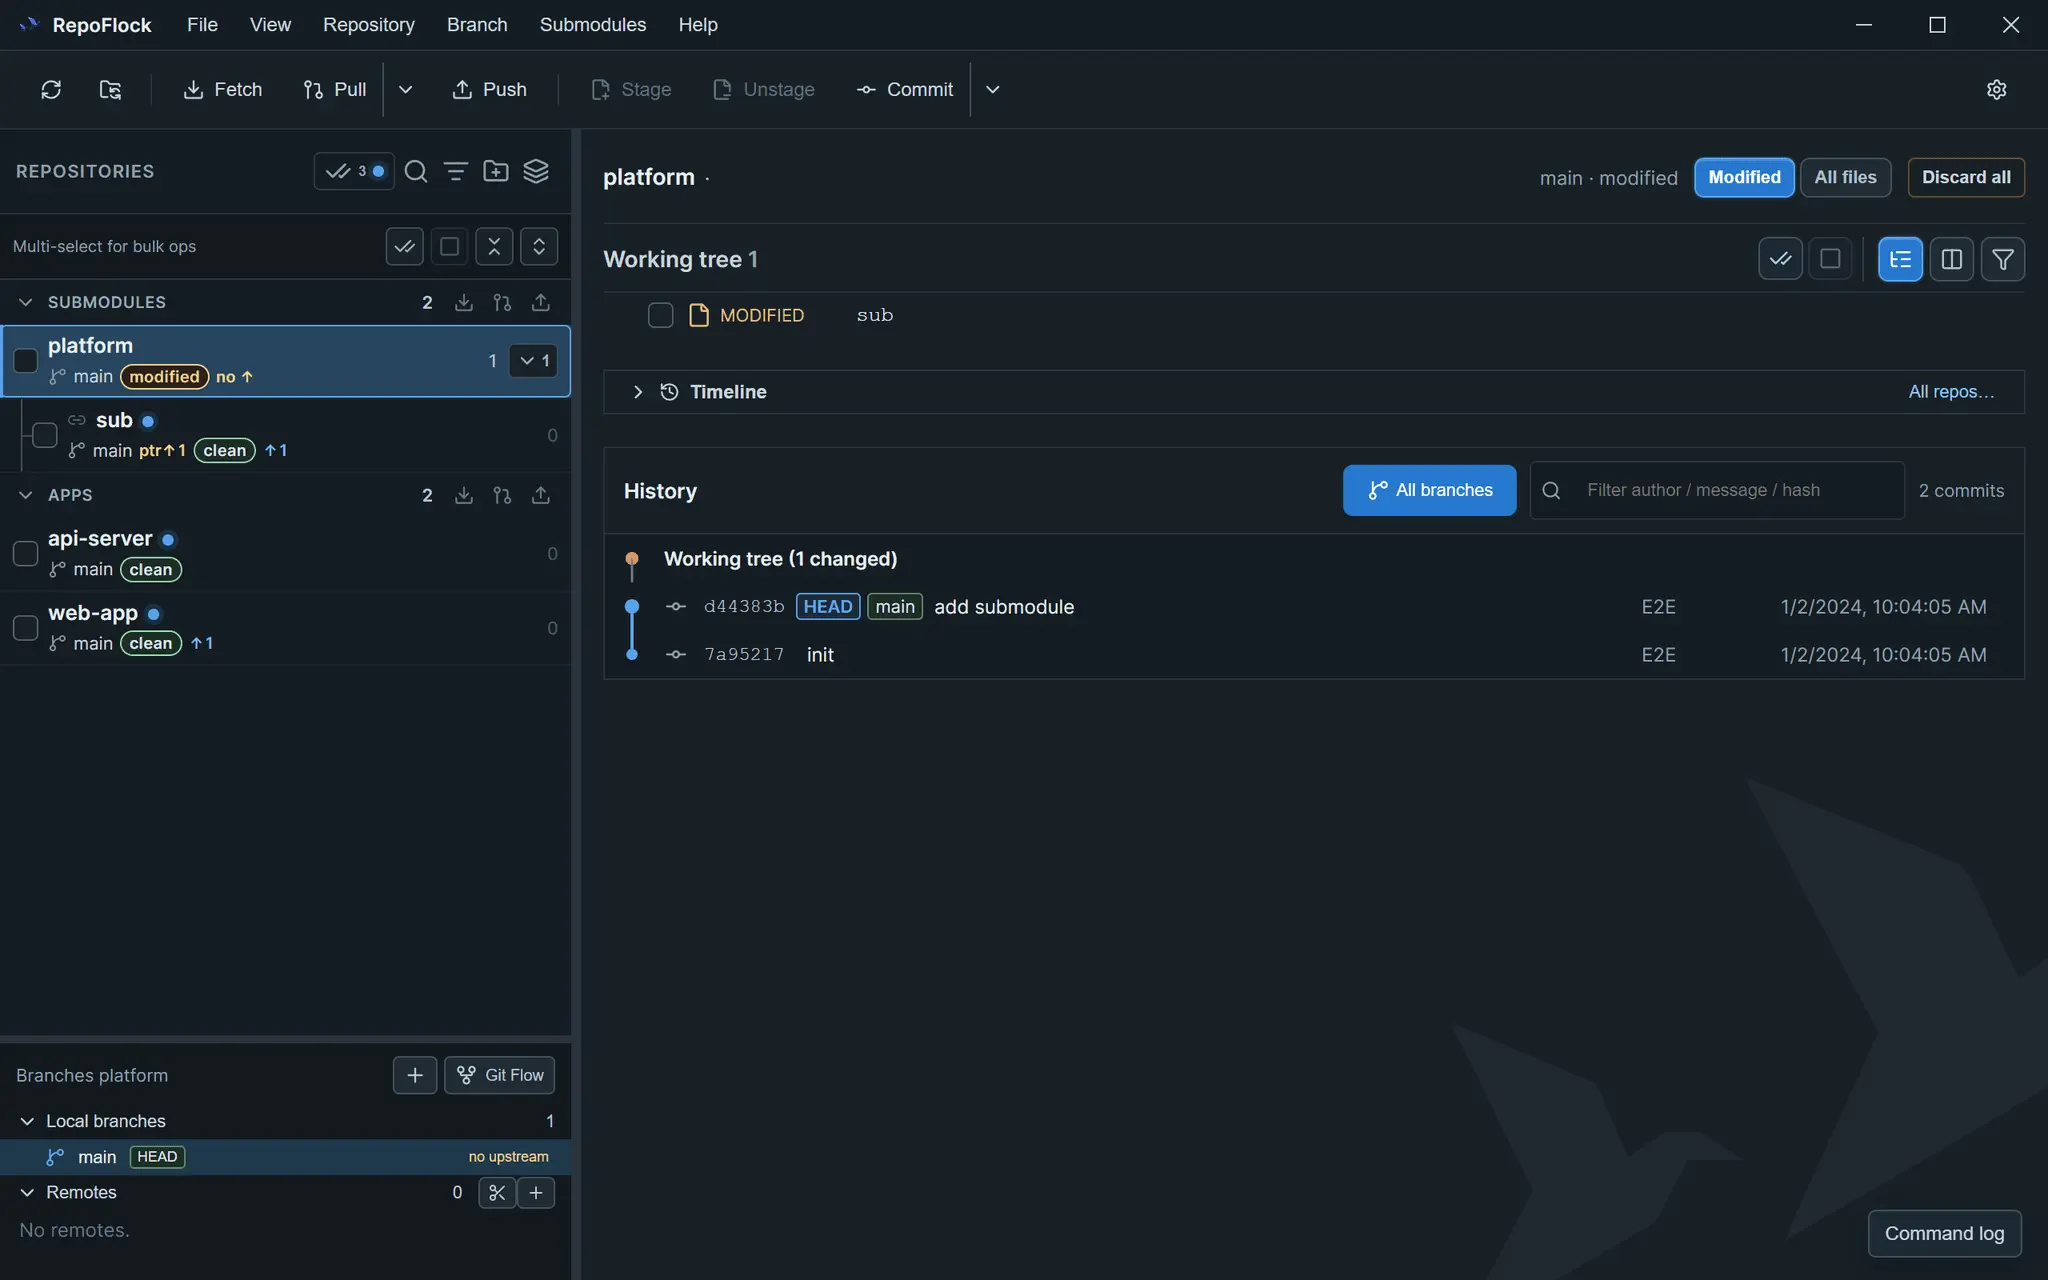The width and height of the screenshot is (2048, 1280).
Task: Click the Discard all button
Action: pyautogui.click(x=1966, y=177)
